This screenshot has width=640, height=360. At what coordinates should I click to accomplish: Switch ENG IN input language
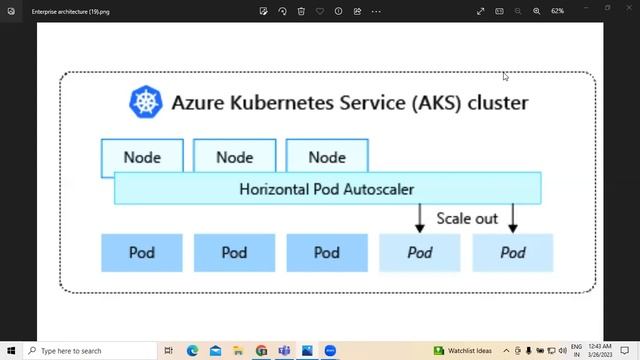pos(576,351)
